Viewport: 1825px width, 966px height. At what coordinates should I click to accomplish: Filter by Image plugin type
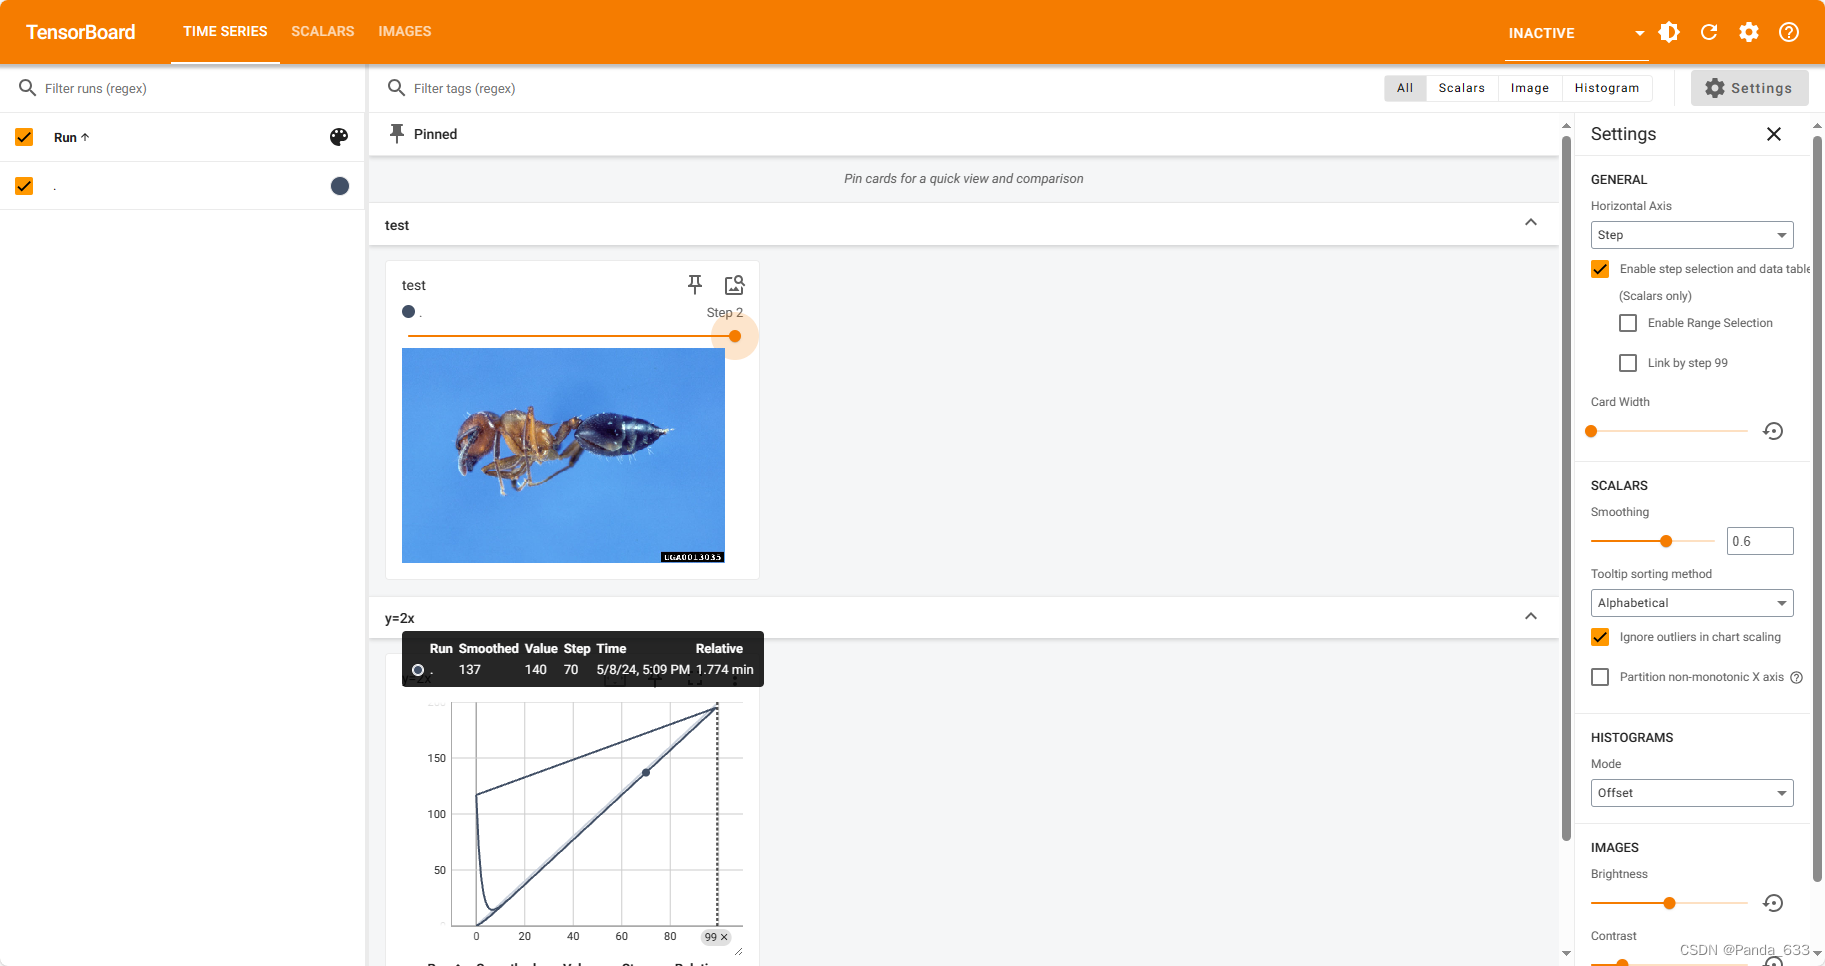point(1530,88)
